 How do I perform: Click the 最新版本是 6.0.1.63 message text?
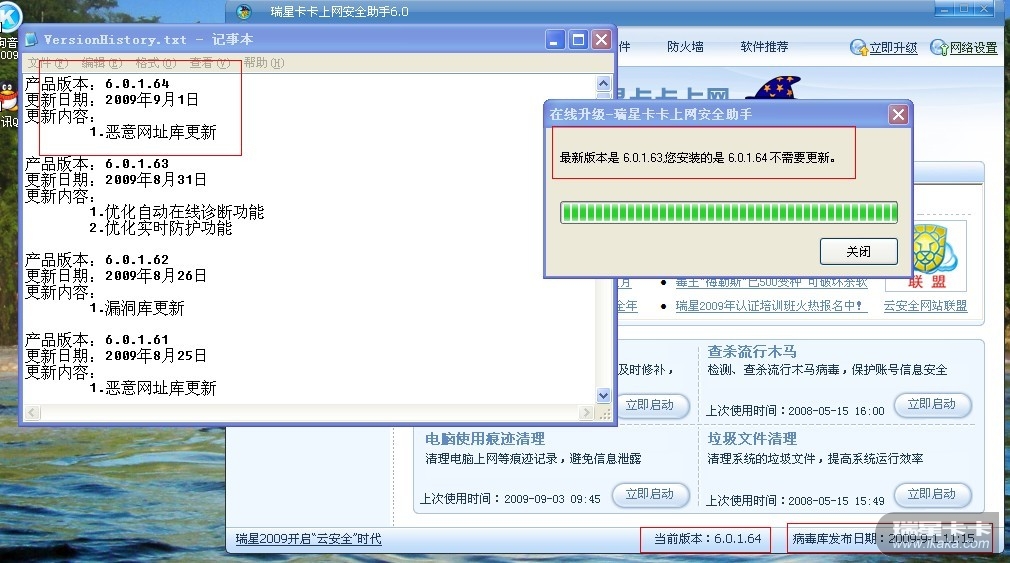point(698,157)
